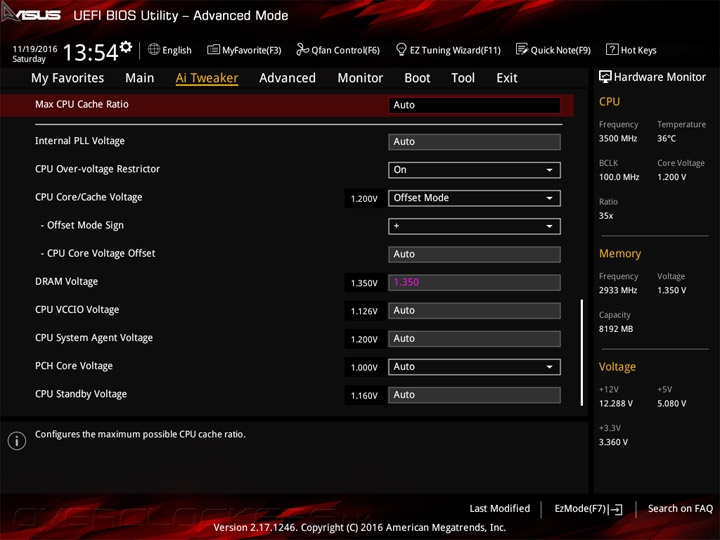Viewport: 720px width, 540px height.
Task: Click Internal PLL Voltage field
Action: 474,142
